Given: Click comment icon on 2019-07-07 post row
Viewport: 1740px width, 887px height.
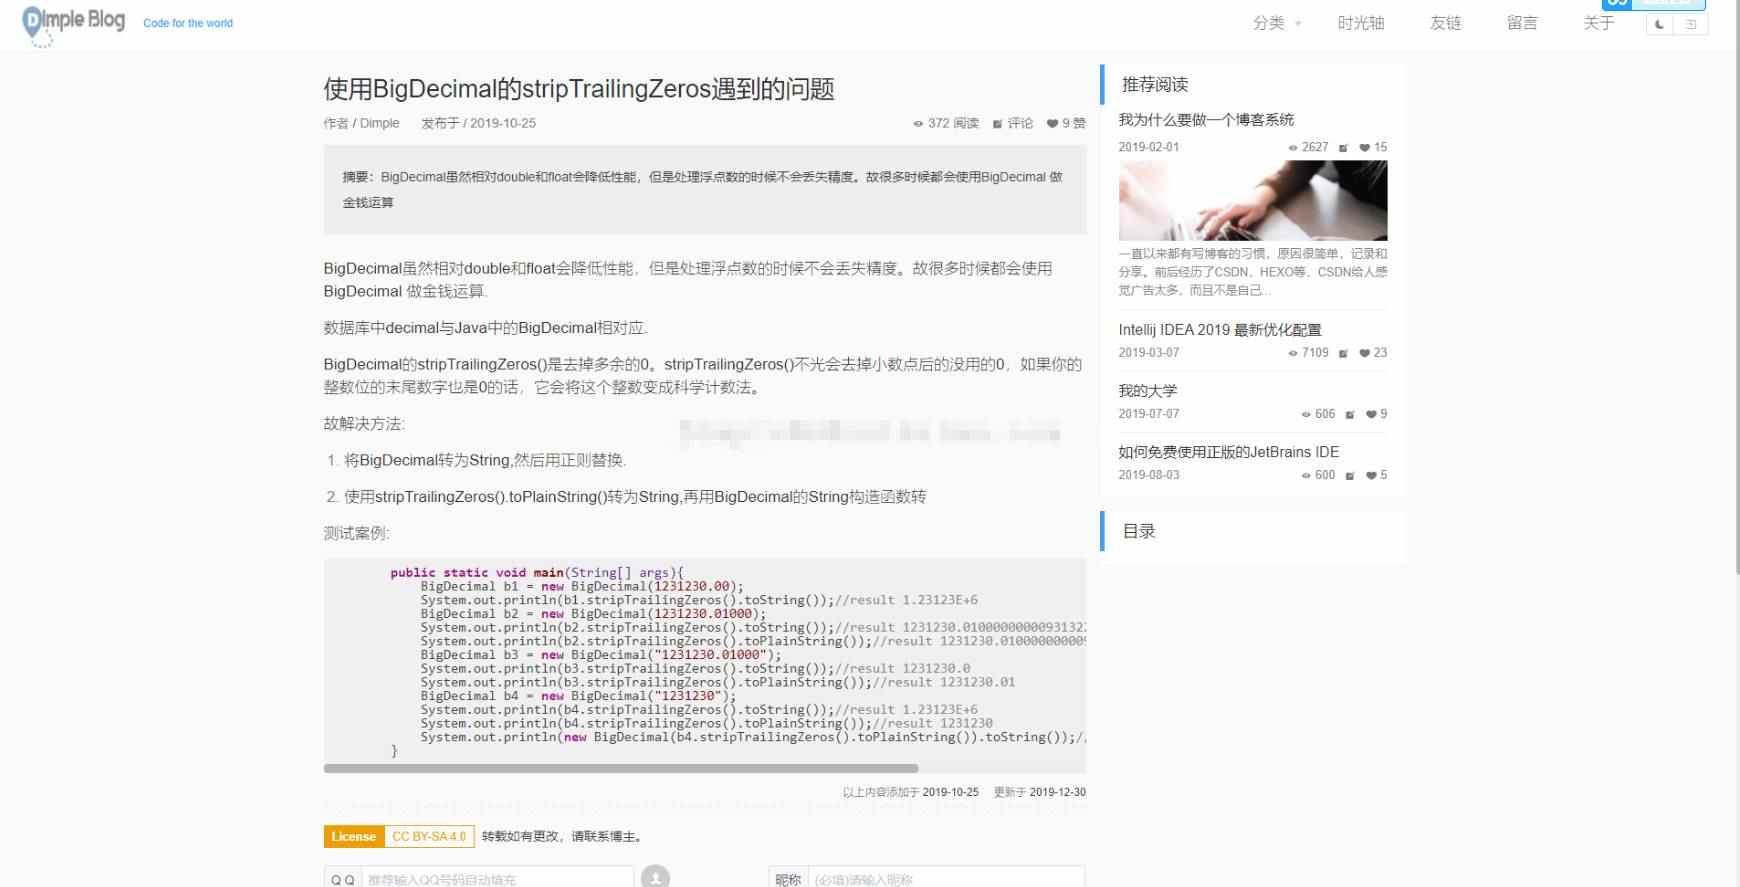Looking at the screenshot, I should [x=1349, y=414].
